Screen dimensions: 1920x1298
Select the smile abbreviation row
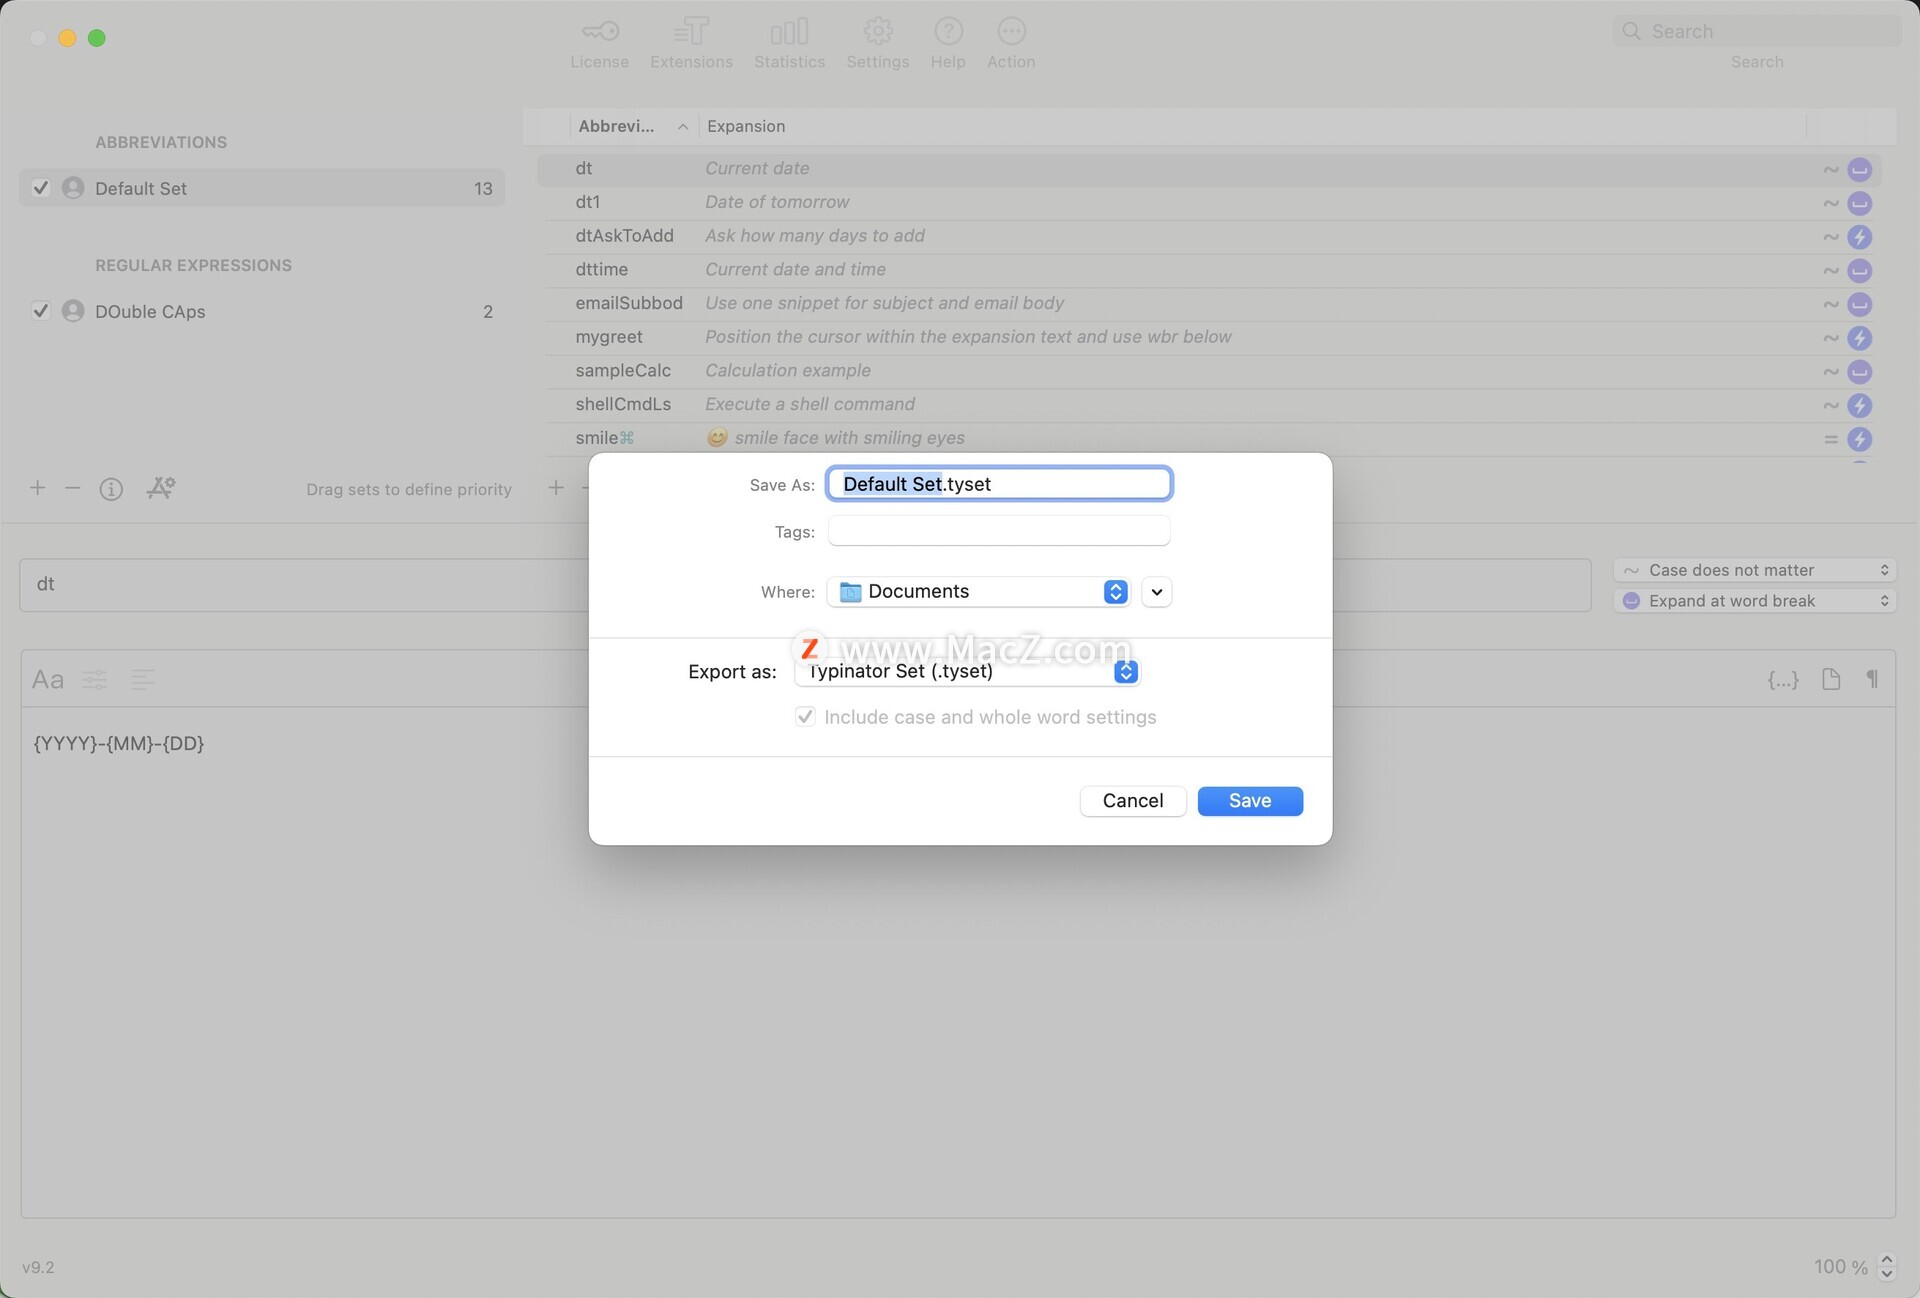1210,439
